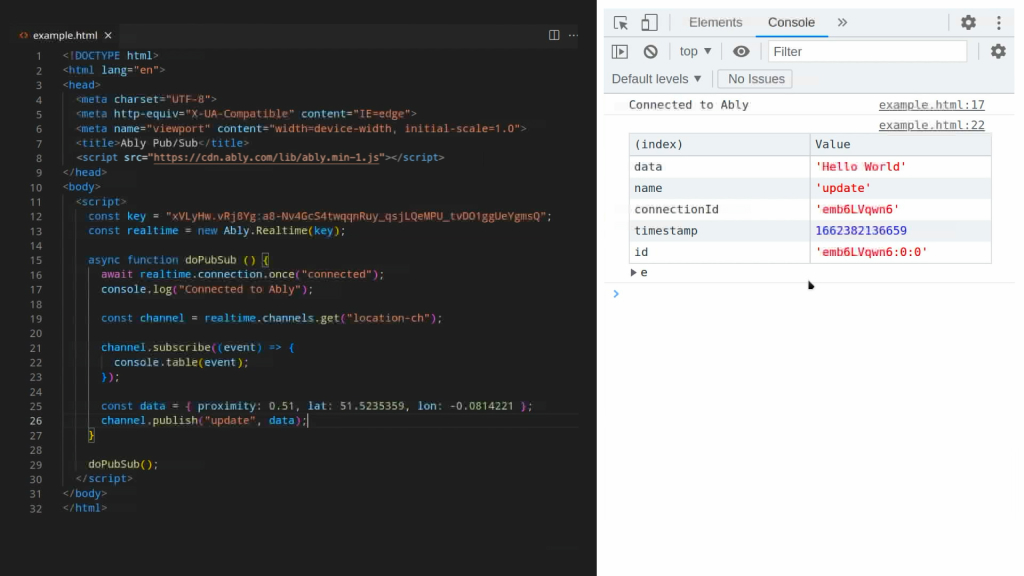Image resolution: width=1024 pixels, height=576 pixels.
Task: Activate the inspect element picker
Action: (621, 23)
